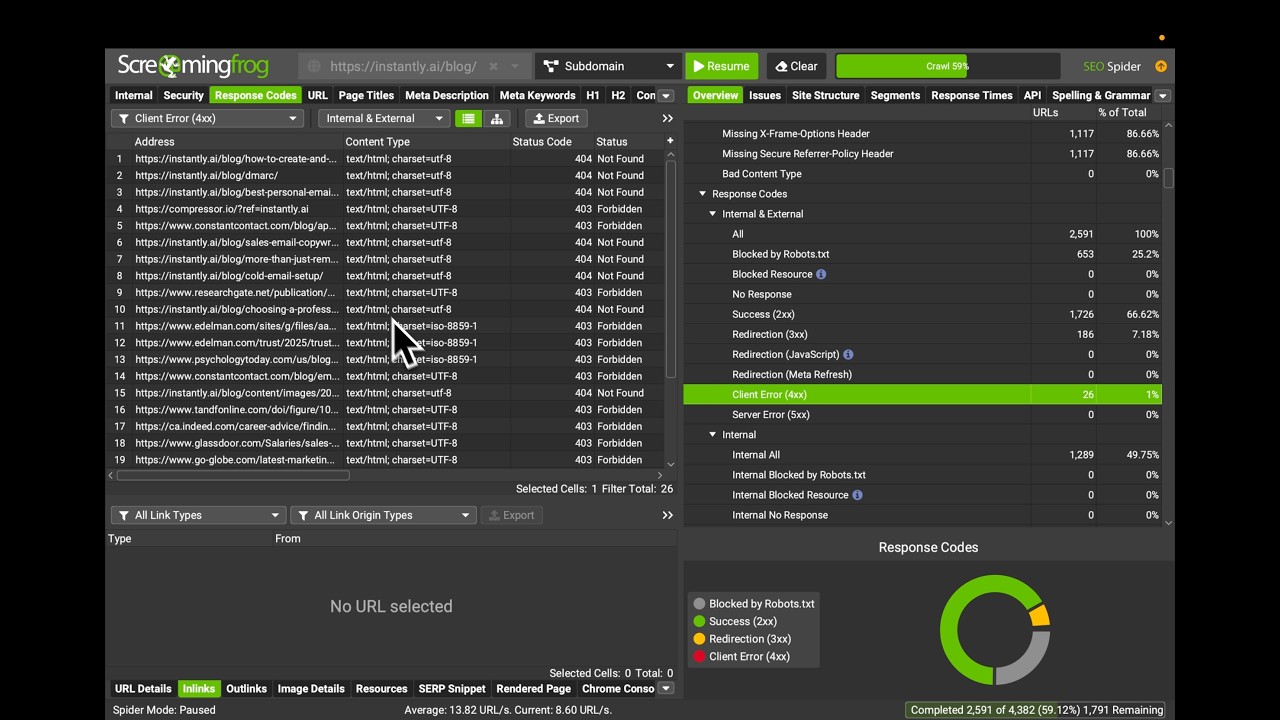1280x720 pixels.
Task: Click the orange licence icon beside SEO Spider
Action: 1161,67
